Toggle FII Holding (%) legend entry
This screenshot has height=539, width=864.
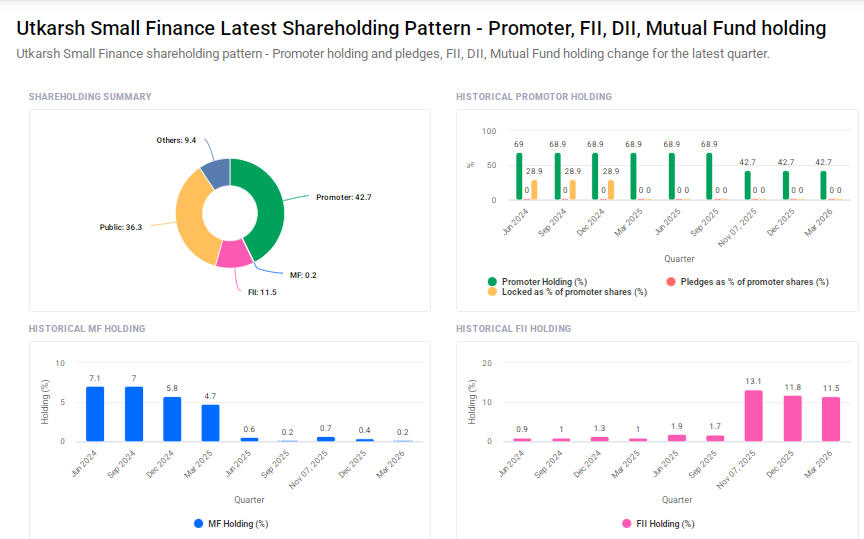coord(658,524)
